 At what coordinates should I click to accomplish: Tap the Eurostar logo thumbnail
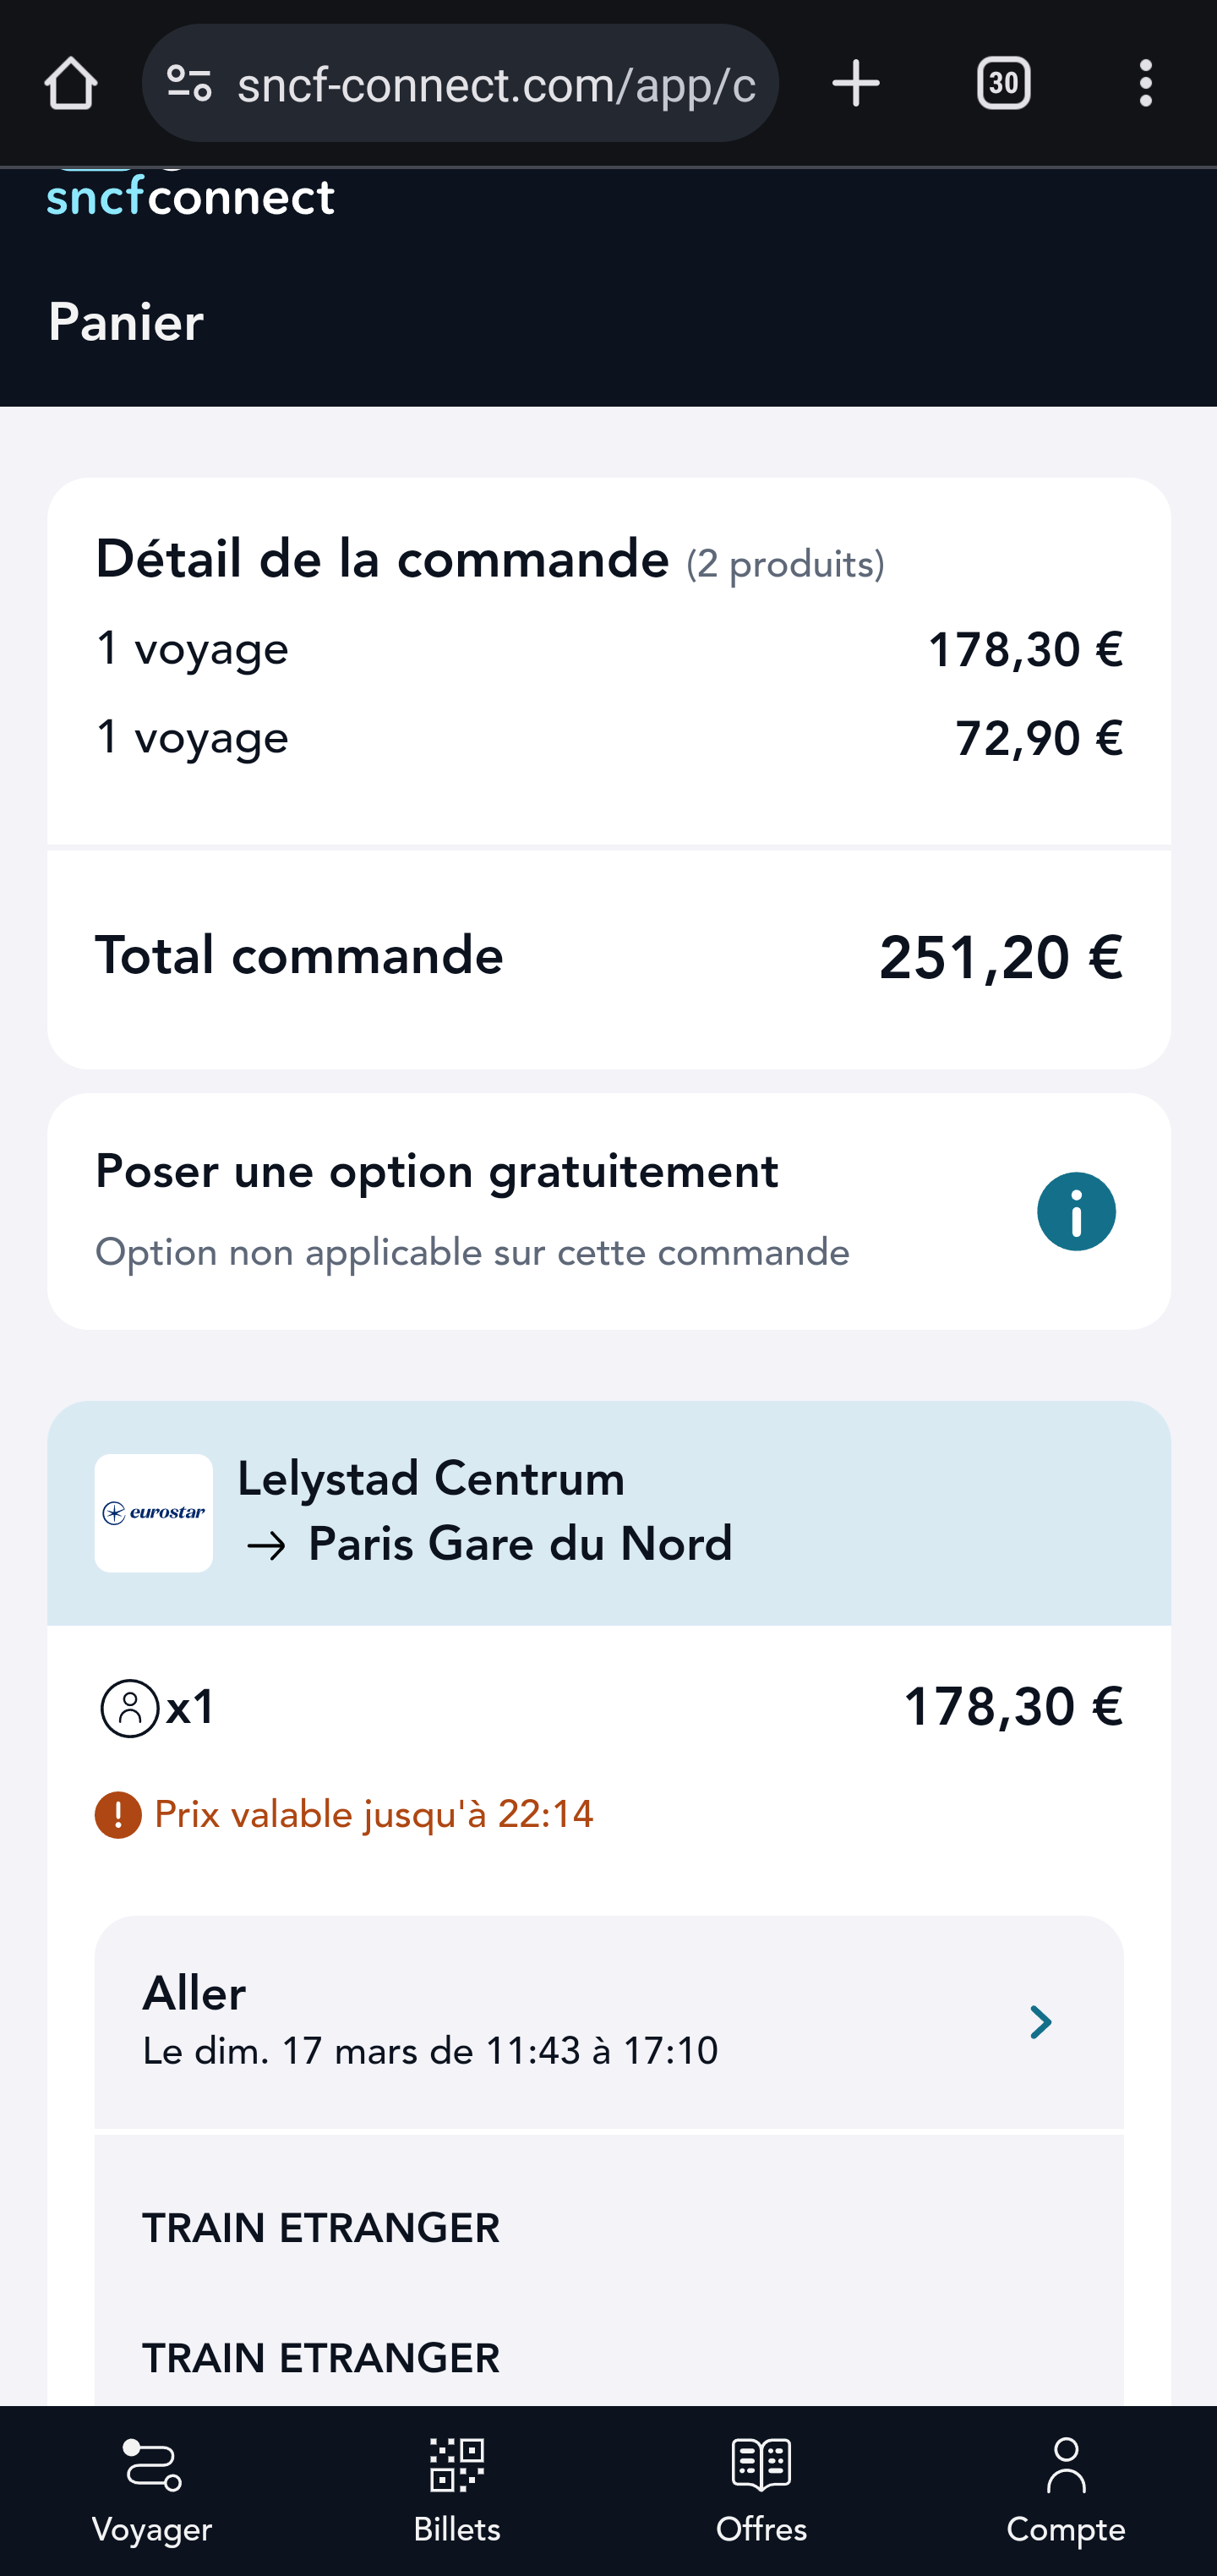(x=153, y=1512)
